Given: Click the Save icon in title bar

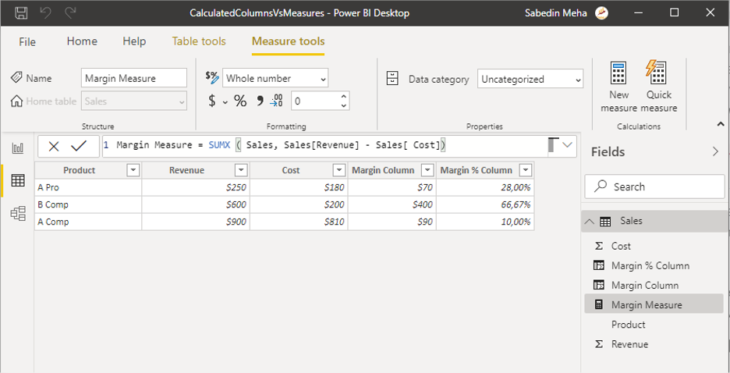Looking at the screenshot, I should 20,13.
